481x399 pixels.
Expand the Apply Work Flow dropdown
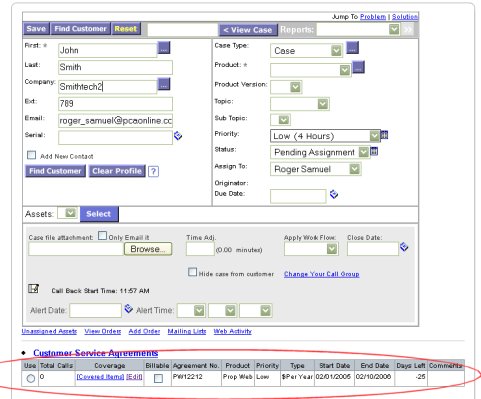[311, 249]
